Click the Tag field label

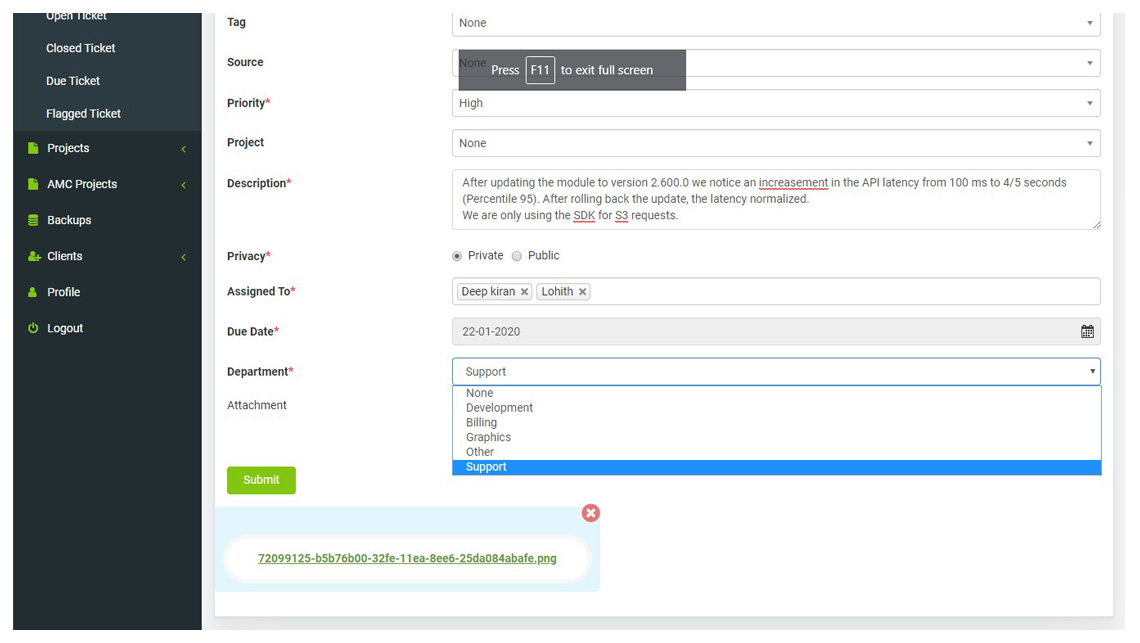pos(236,23)
